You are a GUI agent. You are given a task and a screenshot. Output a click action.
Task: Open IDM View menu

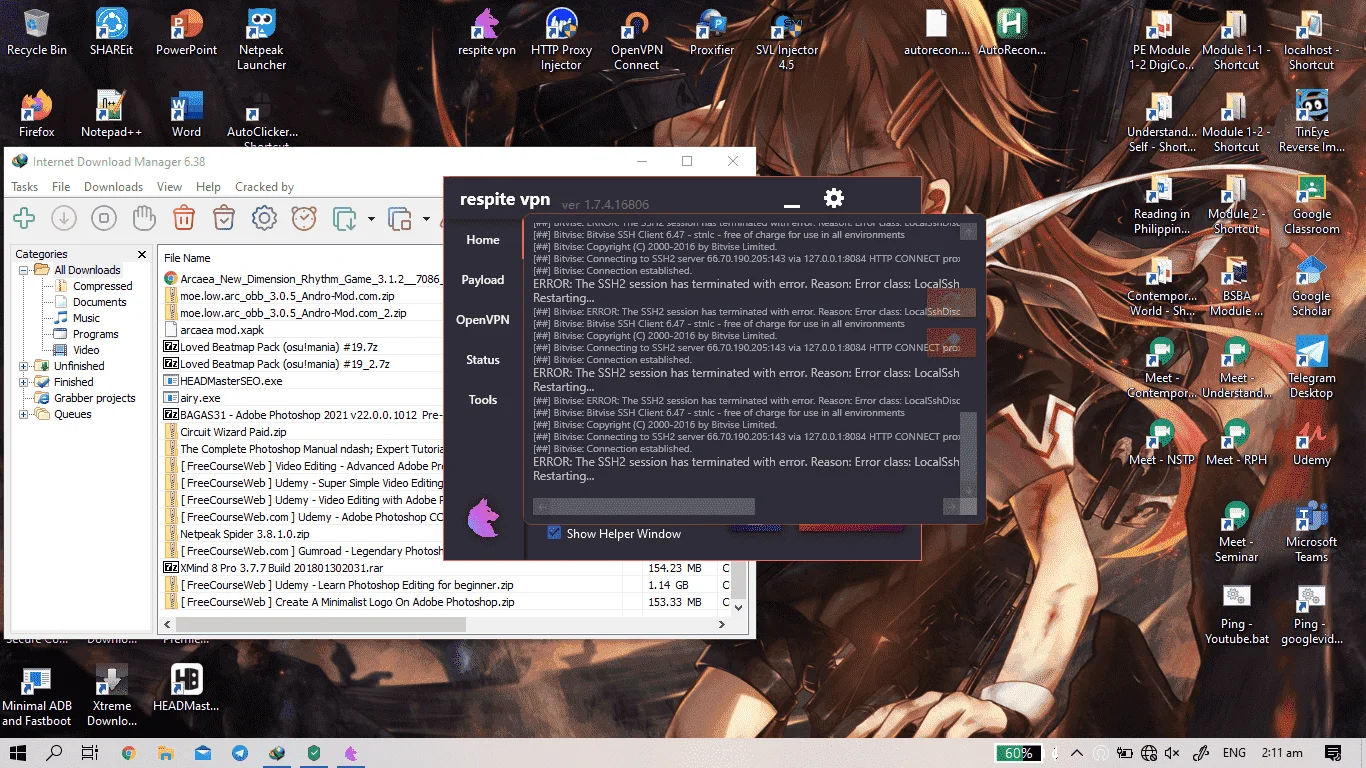(169, 187)
